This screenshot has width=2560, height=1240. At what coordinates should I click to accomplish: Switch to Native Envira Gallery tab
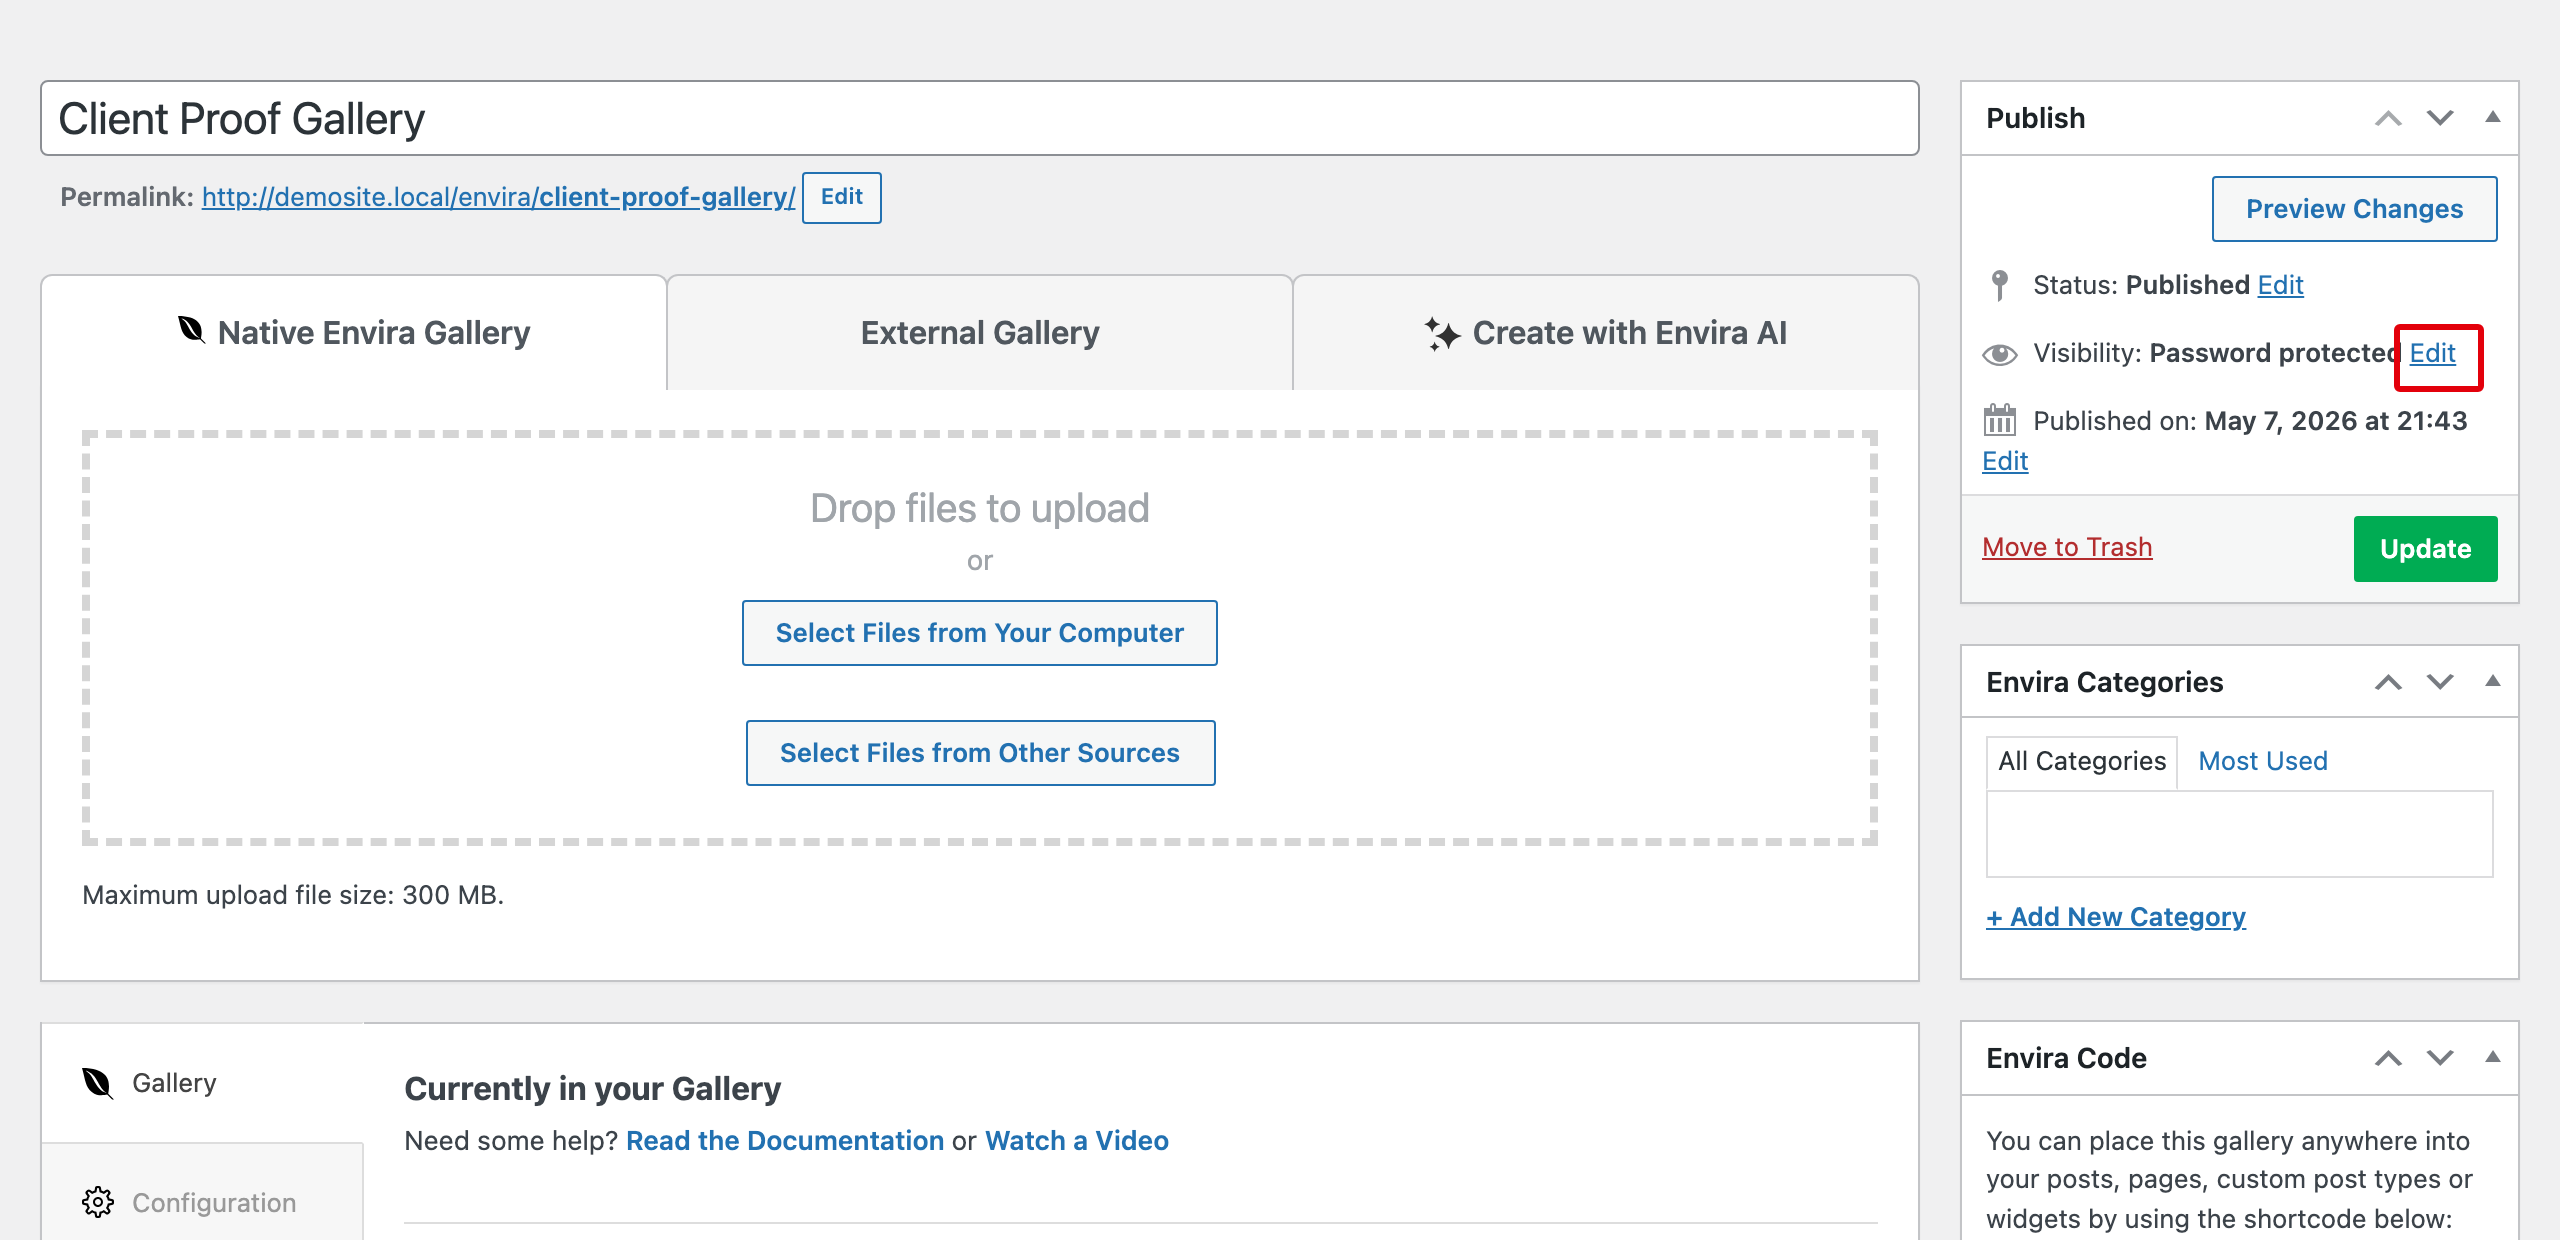pyautogui.click(x=354, y=333)
